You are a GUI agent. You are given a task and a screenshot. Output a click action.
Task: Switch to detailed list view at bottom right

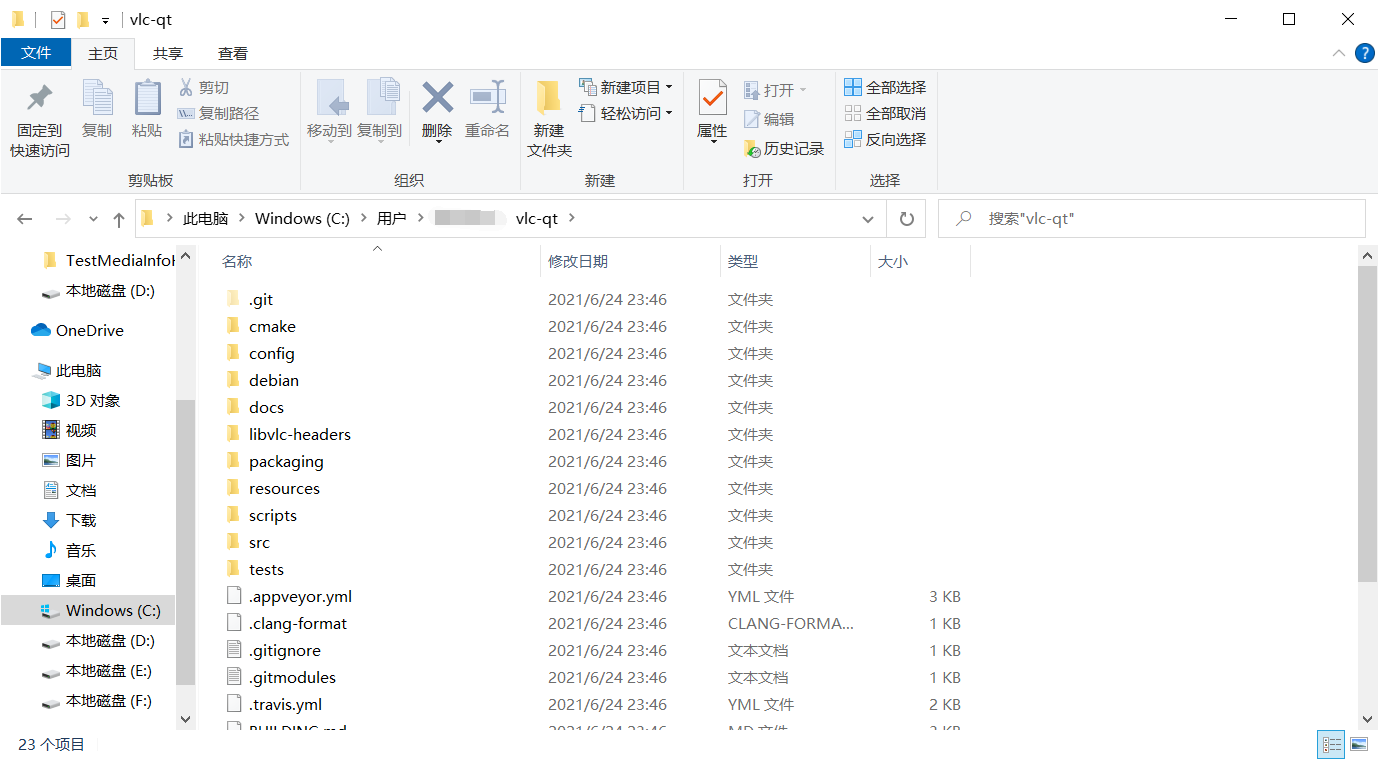pos(1332,744)
